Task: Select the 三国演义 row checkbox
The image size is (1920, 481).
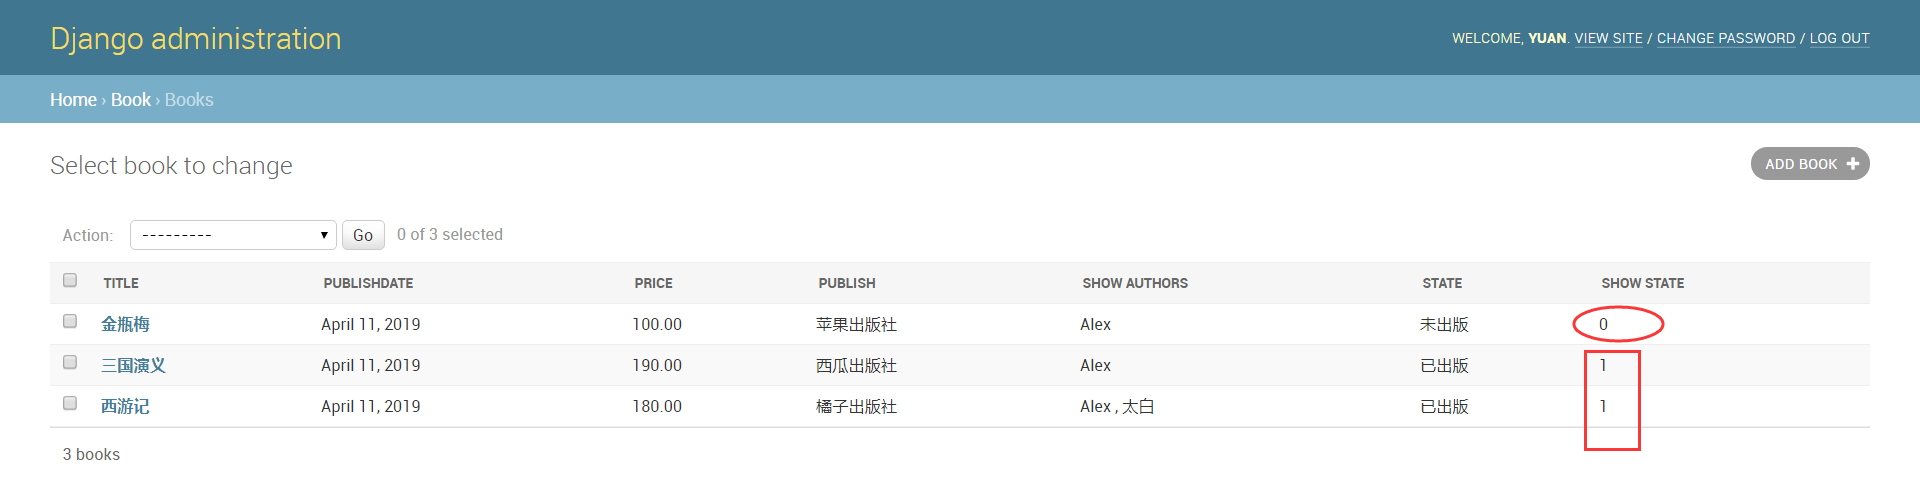Action: coord(70,362)
